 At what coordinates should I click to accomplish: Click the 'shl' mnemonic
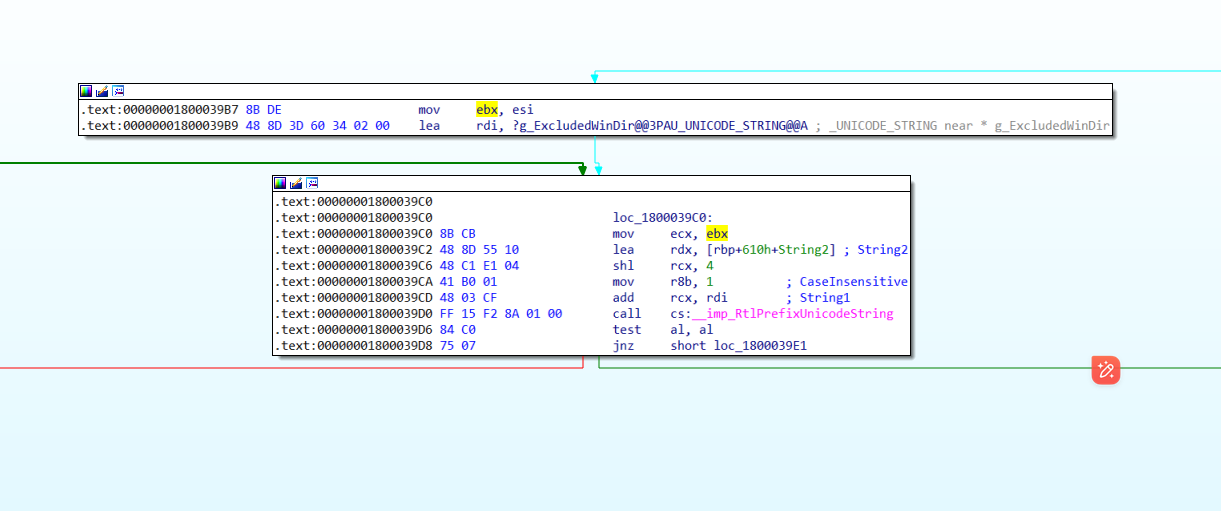click(x=624, y=266)
